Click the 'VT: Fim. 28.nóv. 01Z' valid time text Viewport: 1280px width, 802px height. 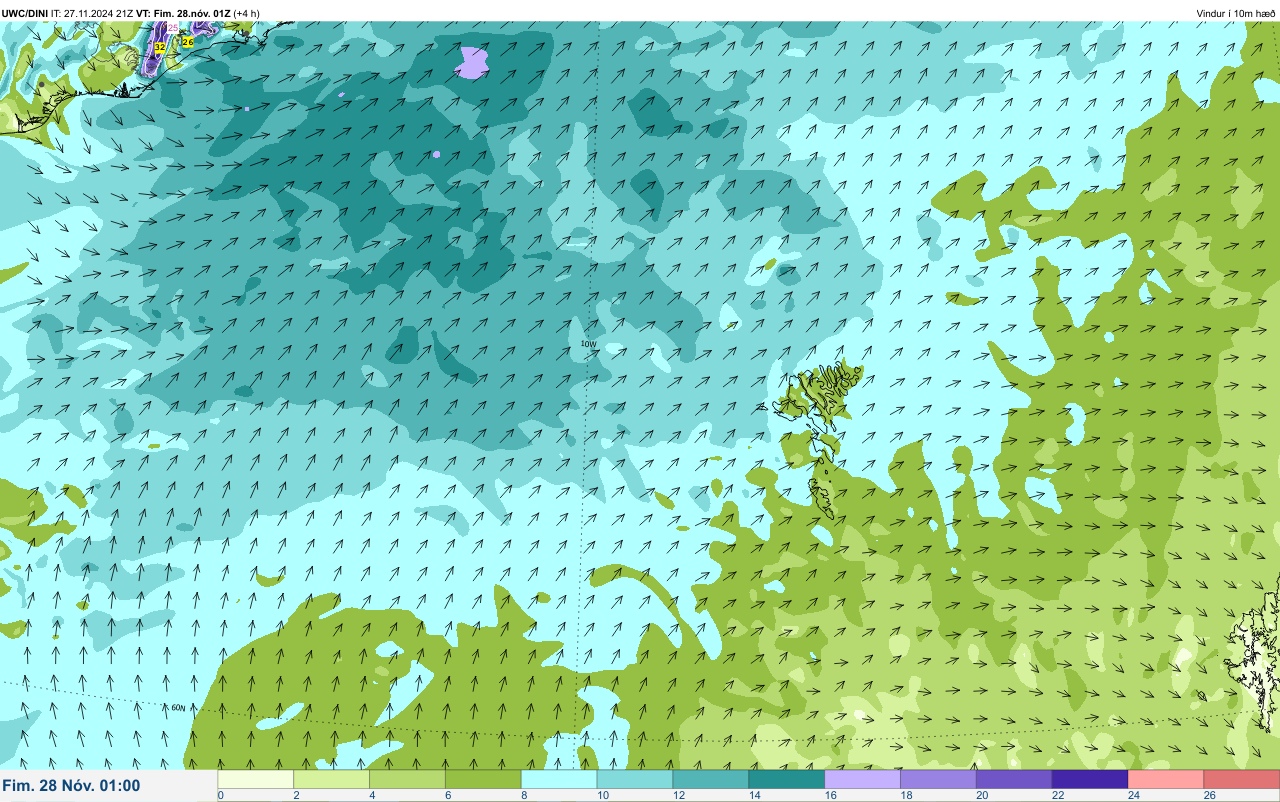tap(184, 13)
